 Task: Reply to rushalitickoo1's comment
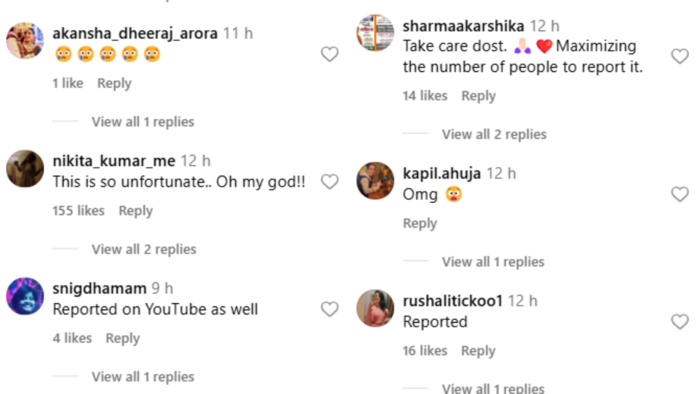478,351
